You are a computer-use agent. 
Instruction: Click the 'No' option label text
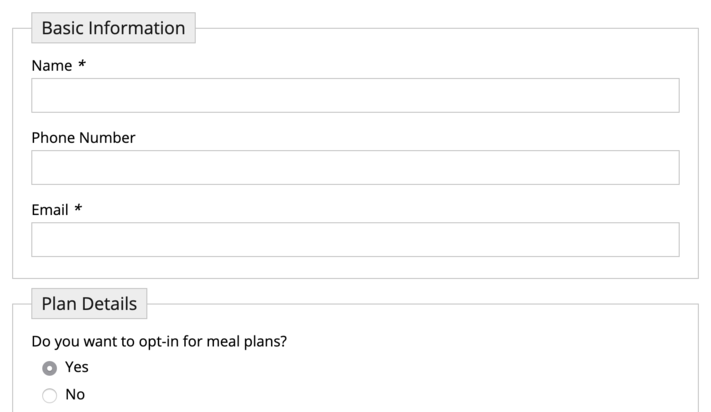(75, 395)
